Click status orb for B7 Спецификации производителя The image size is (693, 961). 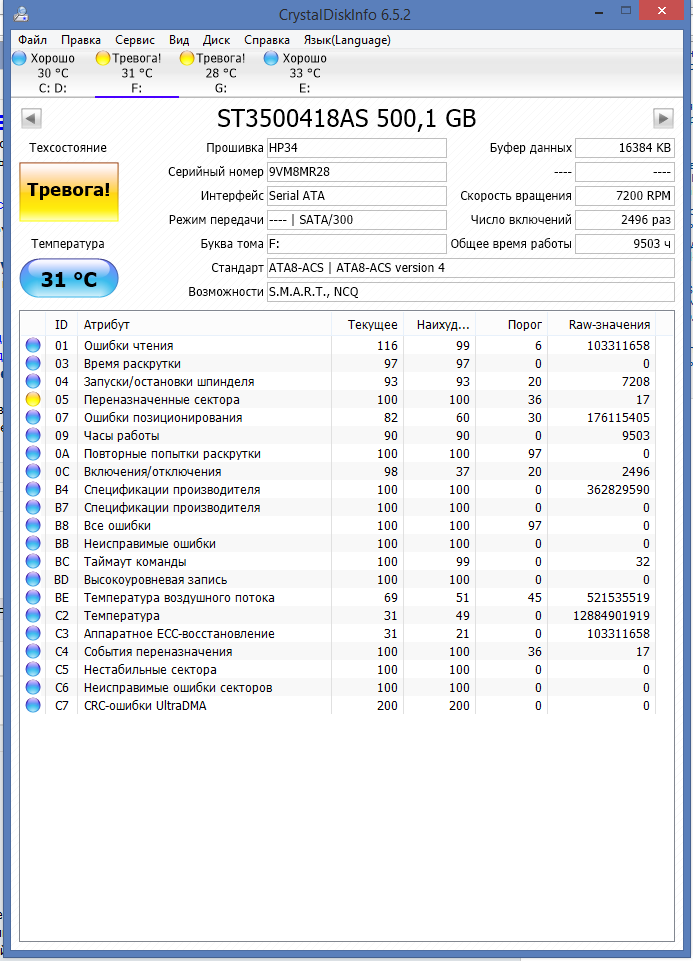[33, 507]
